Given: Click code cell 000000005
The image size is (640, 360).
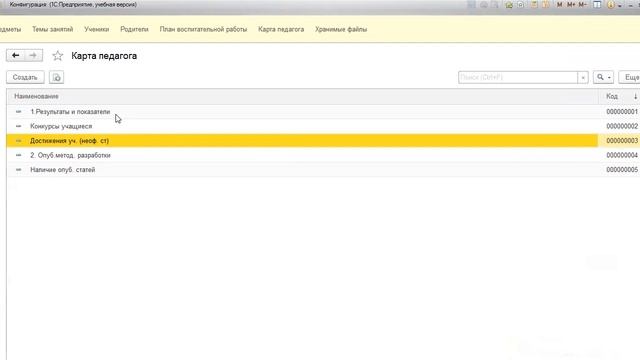Looking at the screenshot, I should pos(622,170).
